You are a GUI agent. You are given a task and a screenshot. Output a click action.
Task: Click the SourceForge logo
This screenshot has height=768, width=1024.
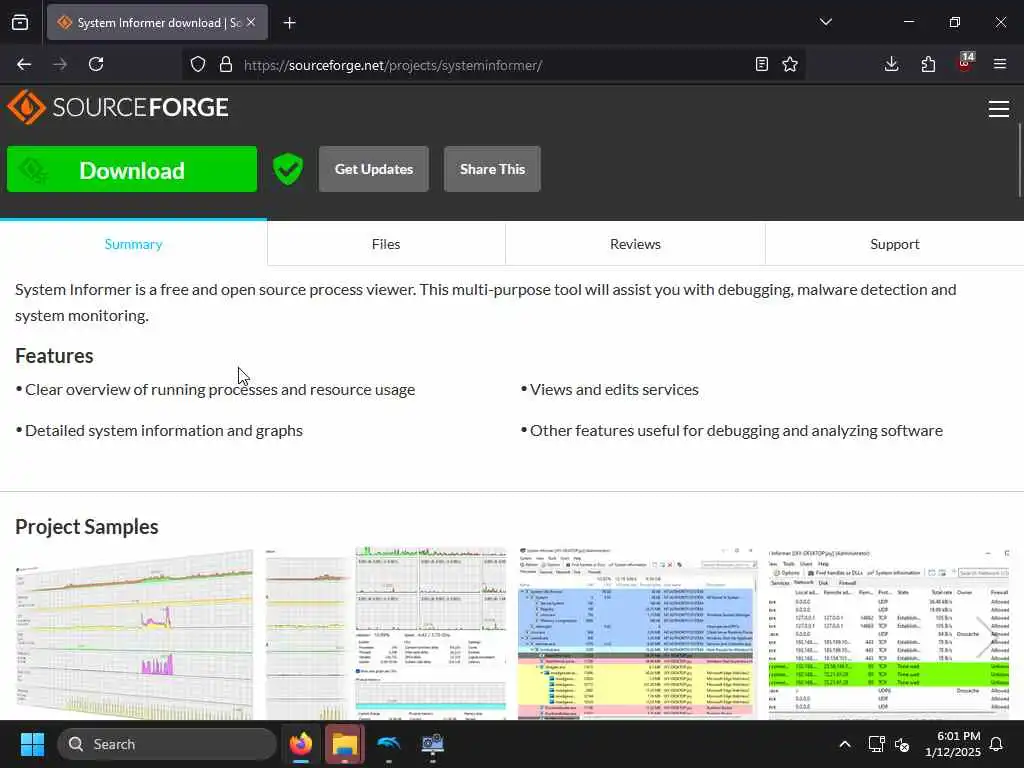(118, 107)
